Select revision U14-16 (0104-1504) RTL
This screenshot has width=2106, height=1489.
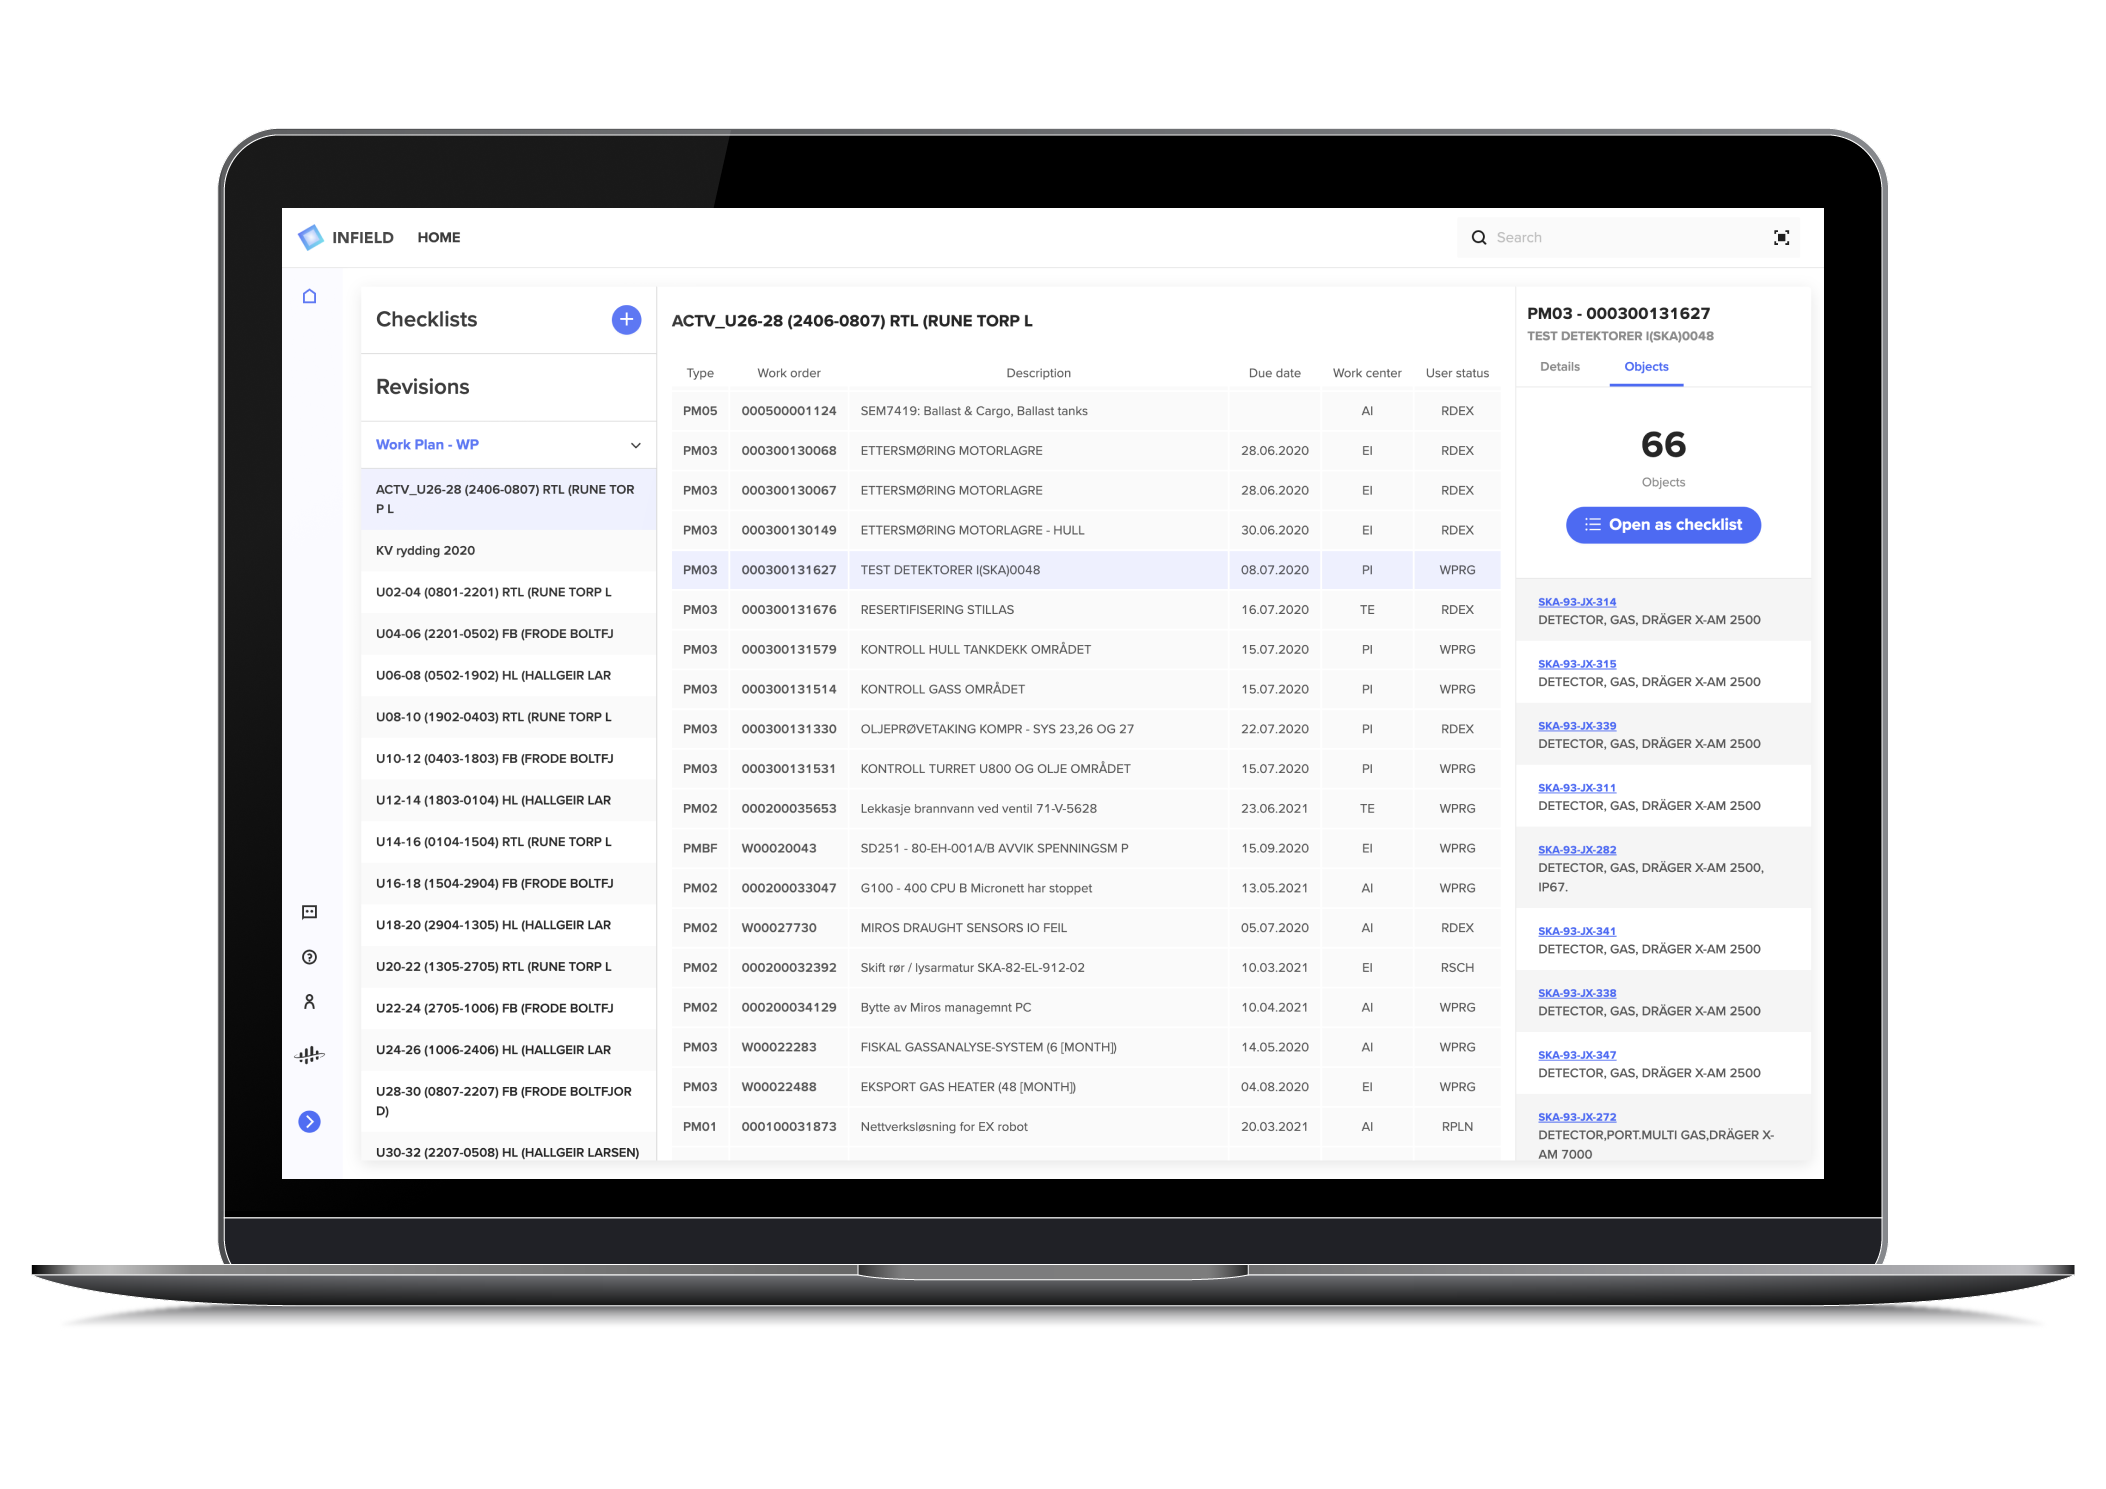[508, 842]
